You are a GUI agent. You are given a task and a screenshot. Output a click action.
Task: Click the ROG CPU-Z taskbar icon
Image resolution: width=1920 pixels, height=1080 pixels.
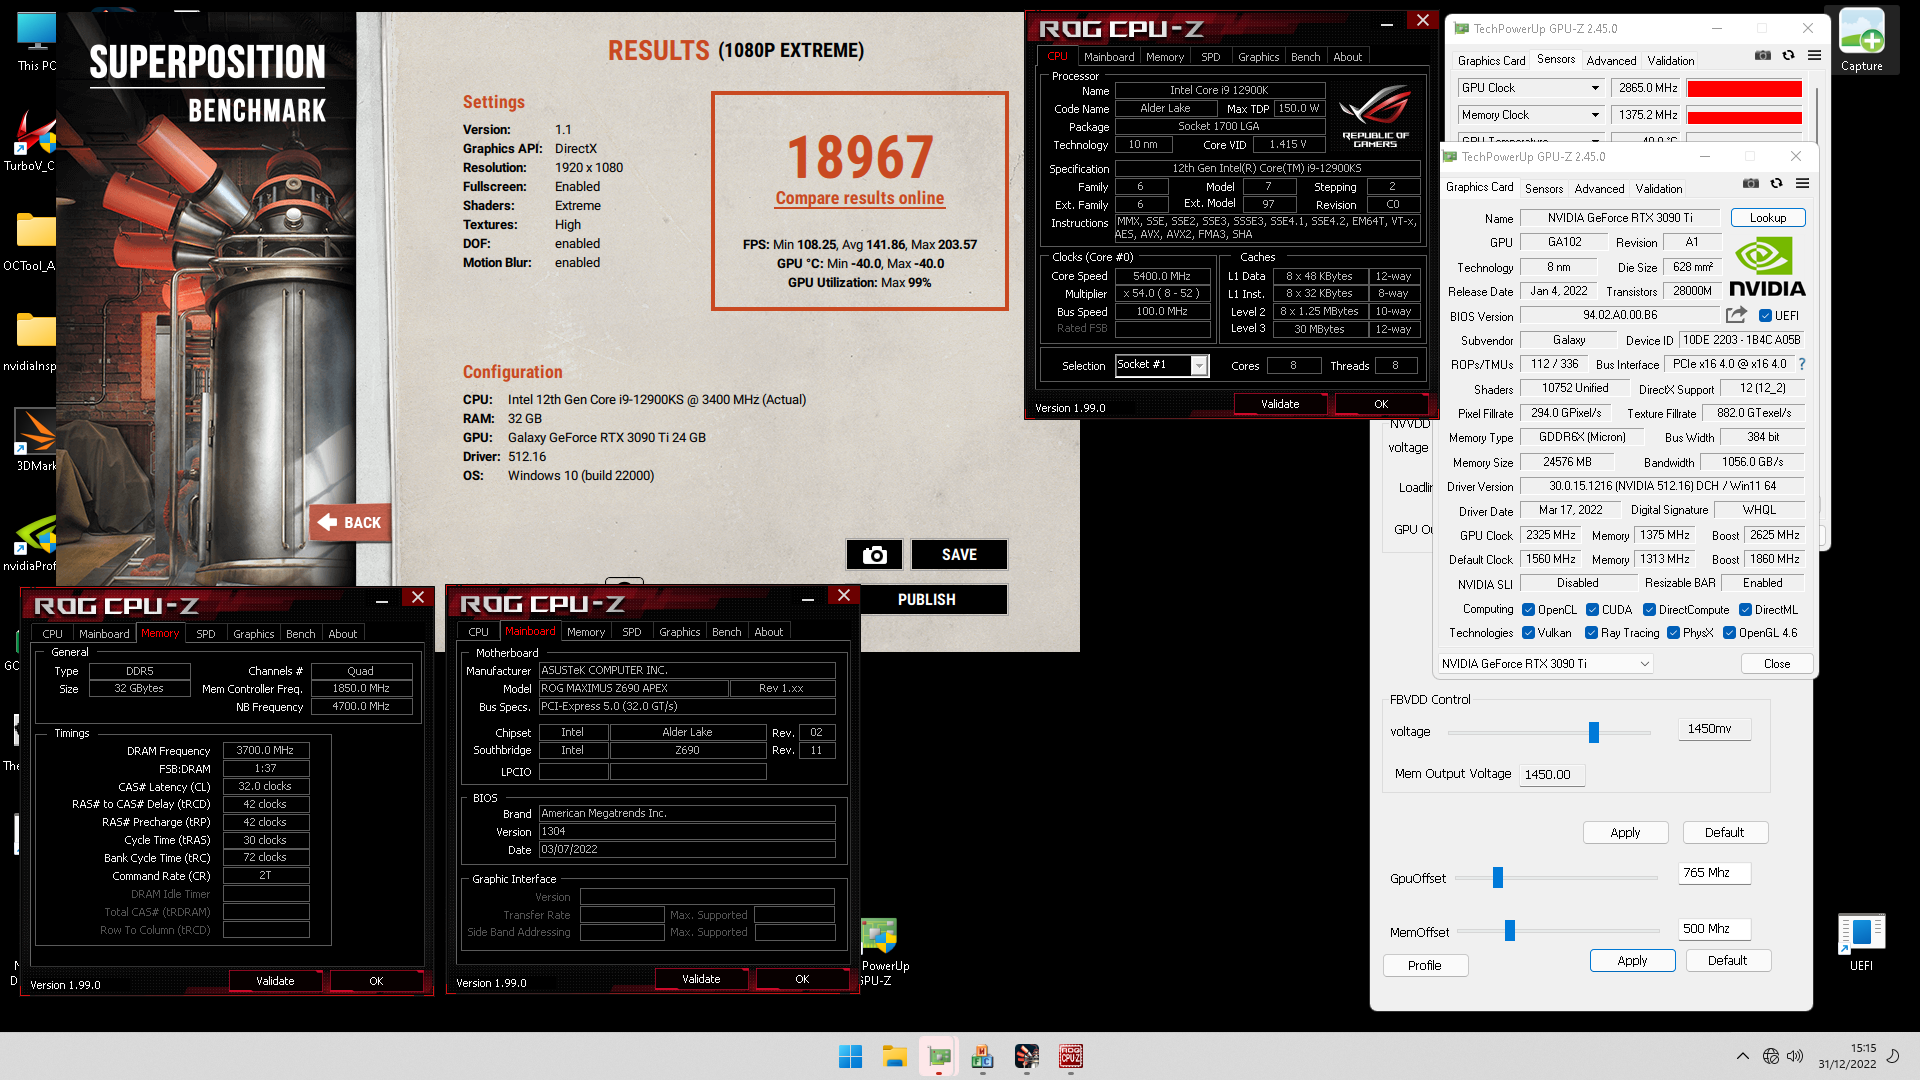[1070, 1056]
